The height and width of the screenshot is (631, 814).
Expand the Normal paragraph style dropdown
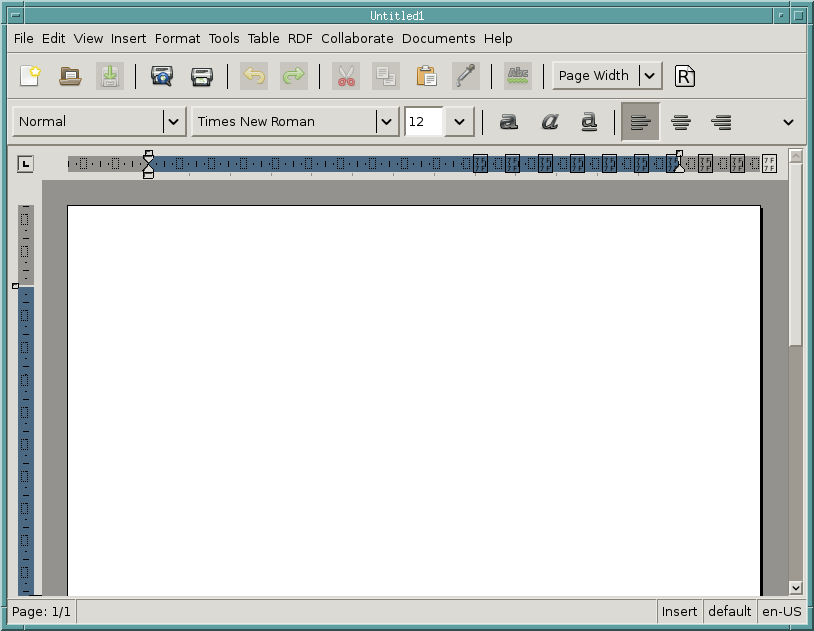(174, 122)
